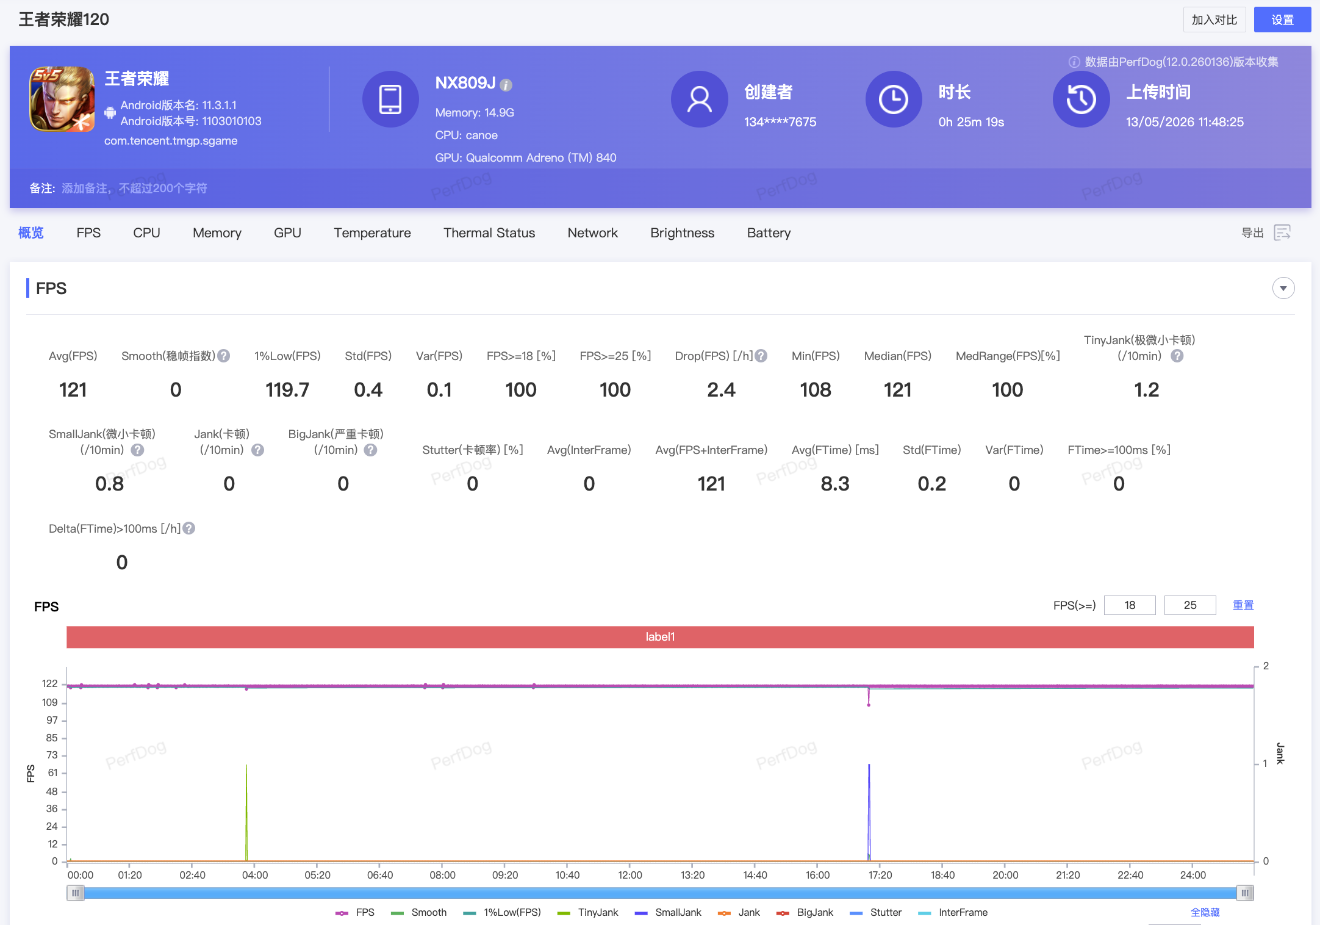1320x925 pixels.
Task: Click the phone device icon
Action: [390, 99]
